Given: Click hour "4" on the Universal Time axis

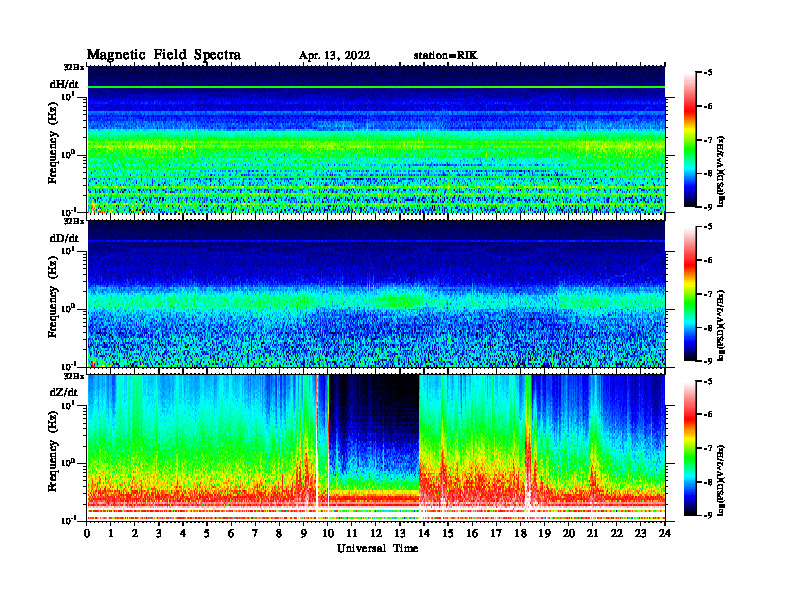Looking at the screenshot, I should point(183,534).
